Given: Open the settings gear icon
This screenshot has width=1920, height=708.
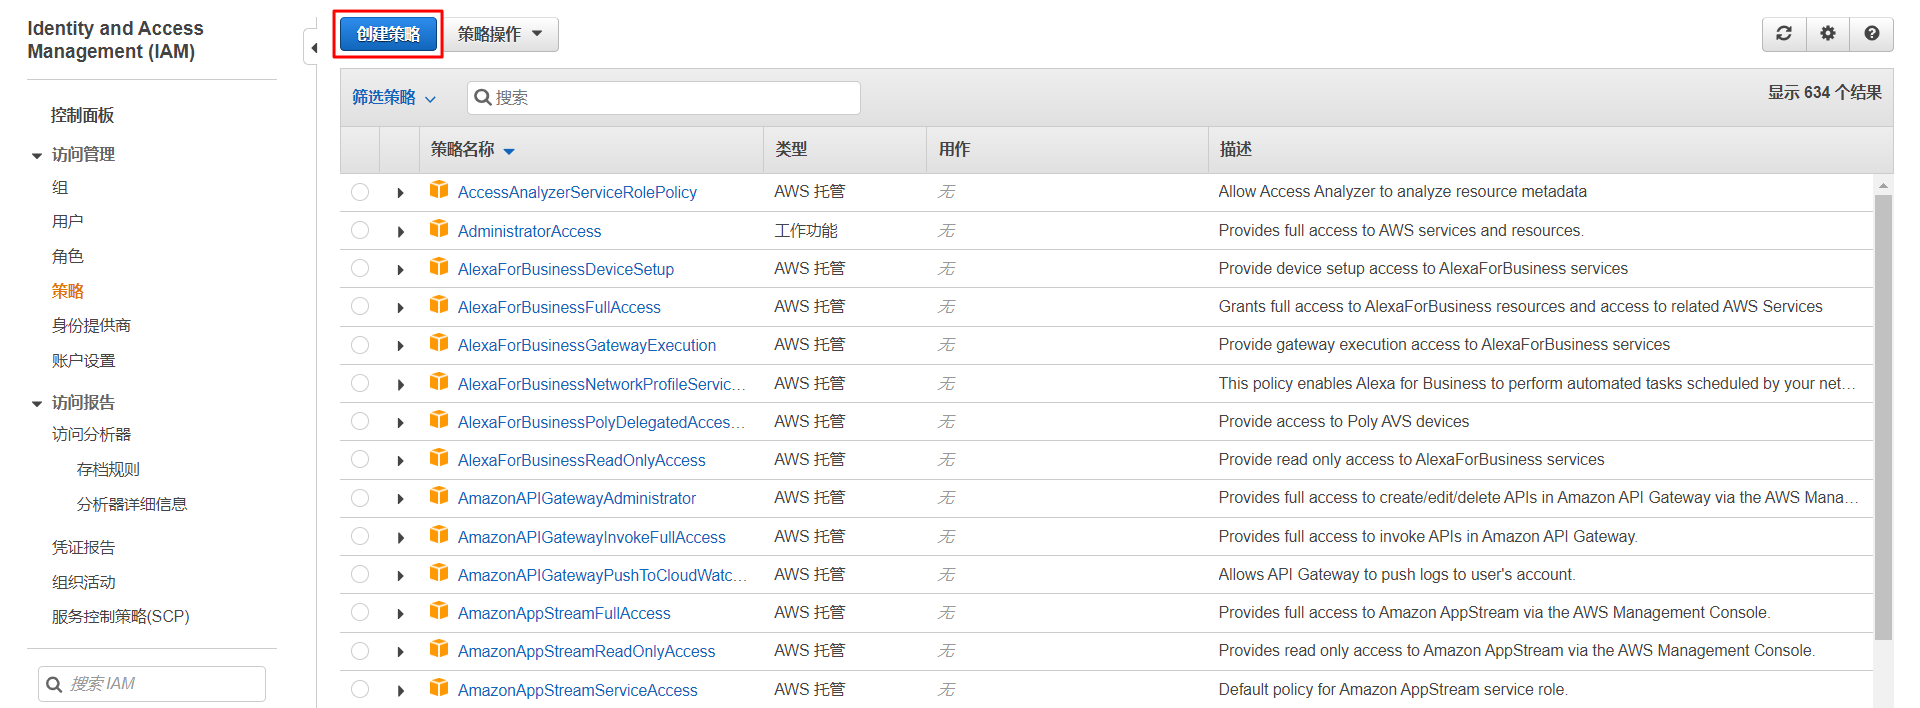Looking at the screenshot, I should click(x=1827, y=33).
